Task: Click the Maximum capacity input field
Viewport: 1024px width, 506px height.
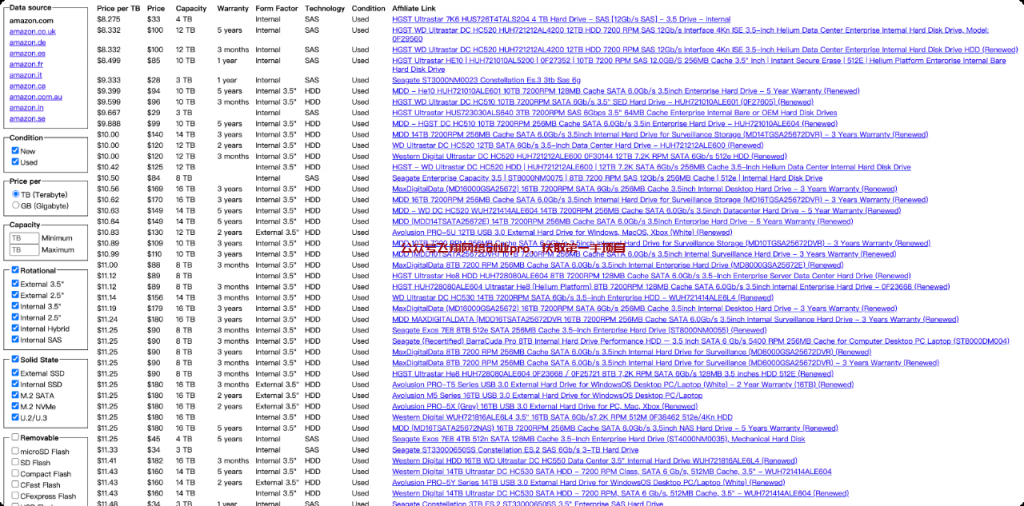Action: (23, 249)
